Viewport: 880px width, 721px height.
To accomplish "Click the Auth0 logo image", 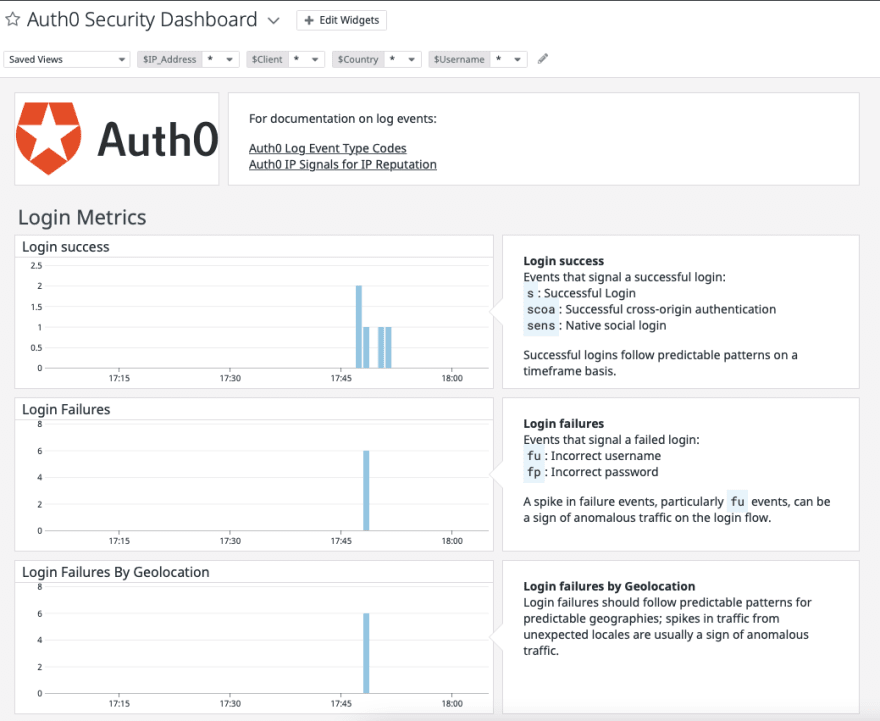I will tap(117, 139).
